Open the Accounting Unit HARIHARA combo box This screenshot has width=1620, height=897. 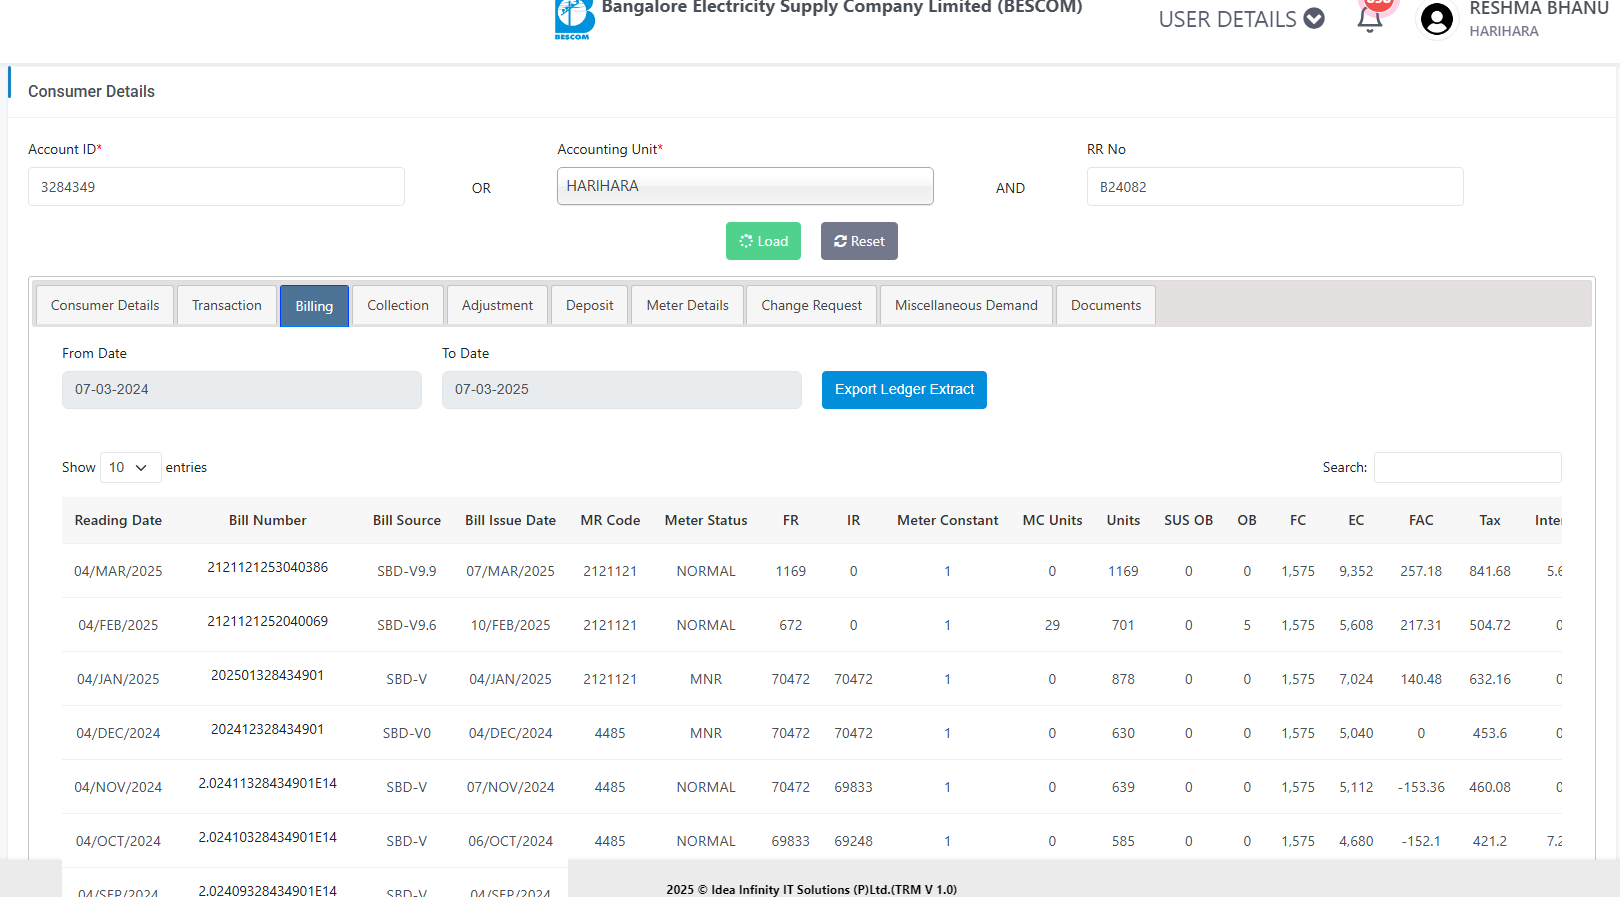point(745,186)
